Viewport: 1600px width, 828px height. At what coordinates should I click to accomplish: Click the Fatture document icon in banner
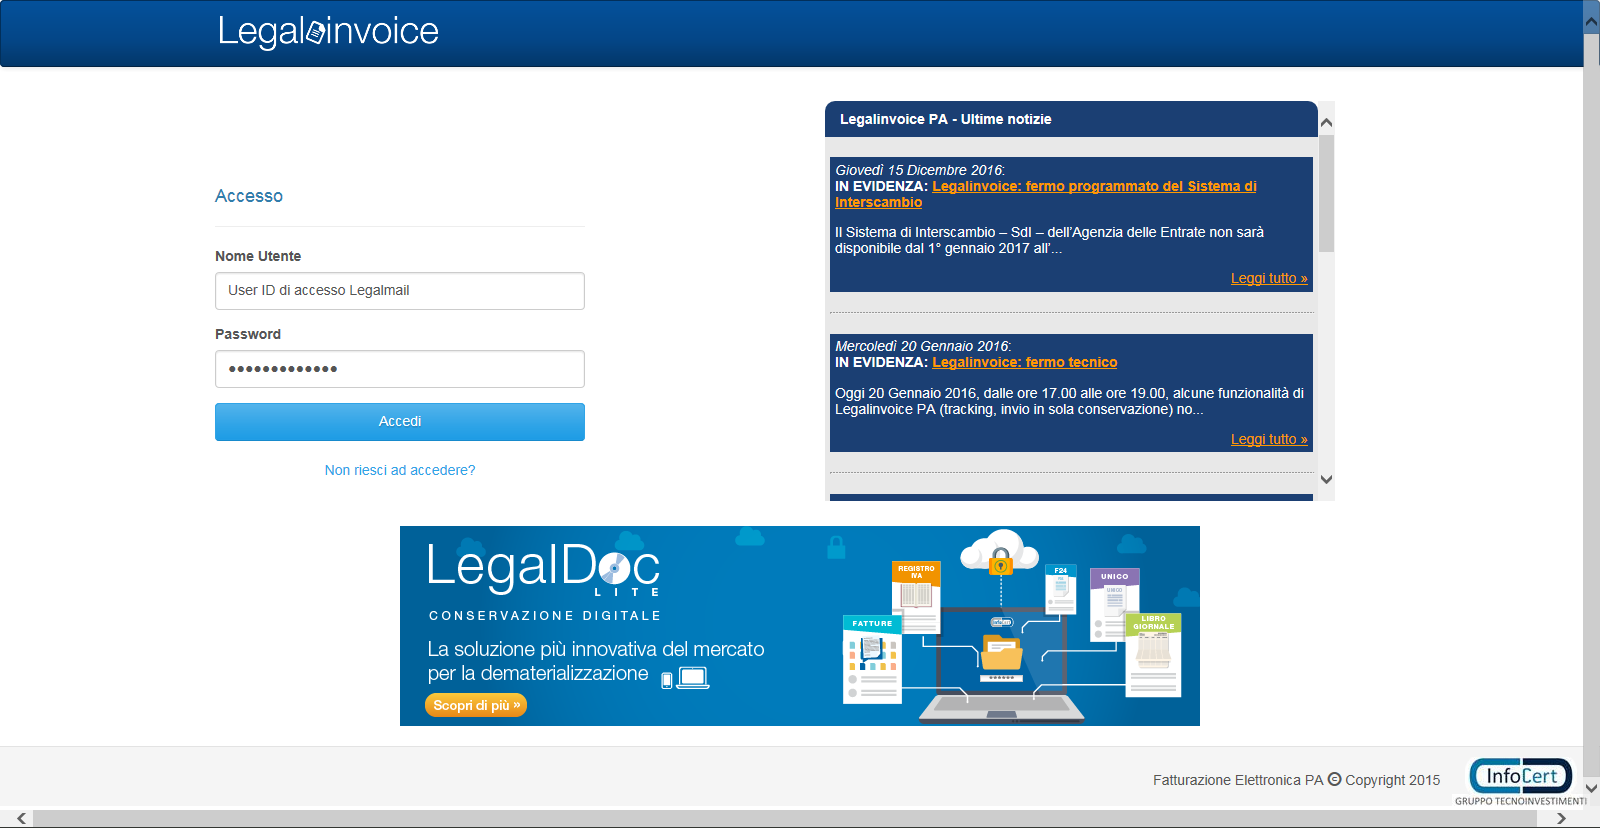872,660
